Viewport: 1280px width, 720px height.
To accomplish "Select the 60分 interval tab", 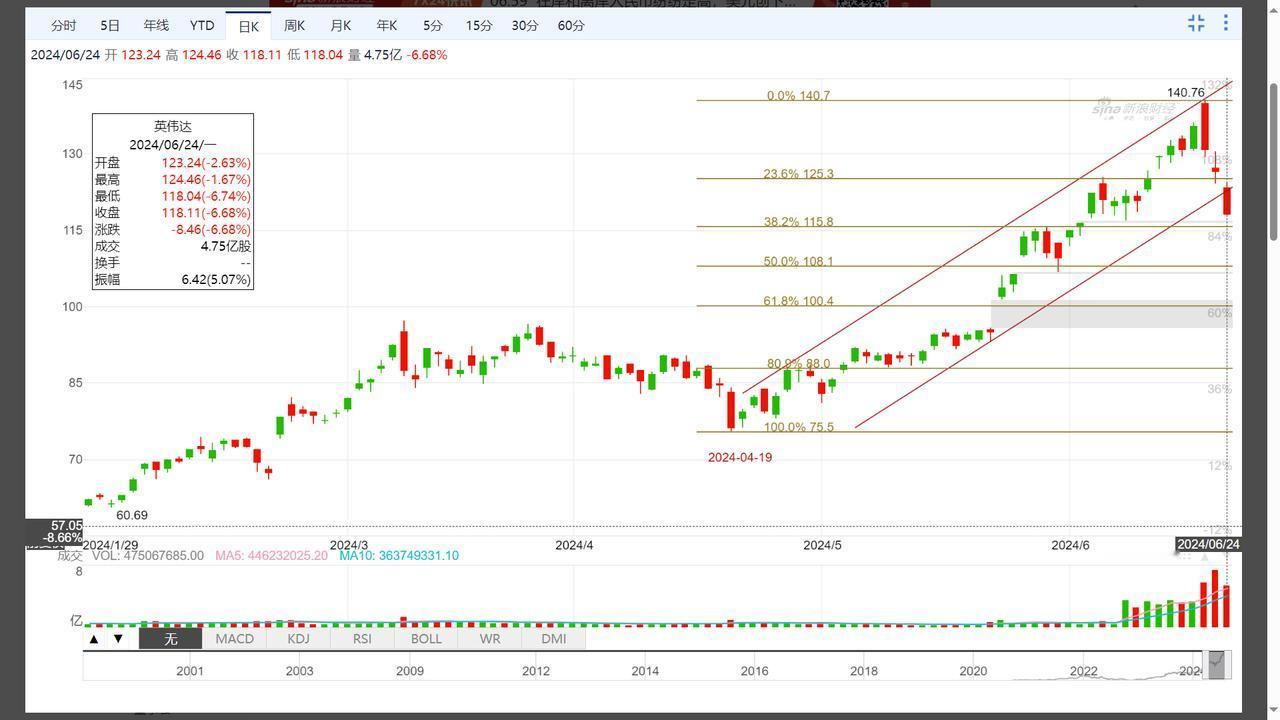I will pos(571,25).
